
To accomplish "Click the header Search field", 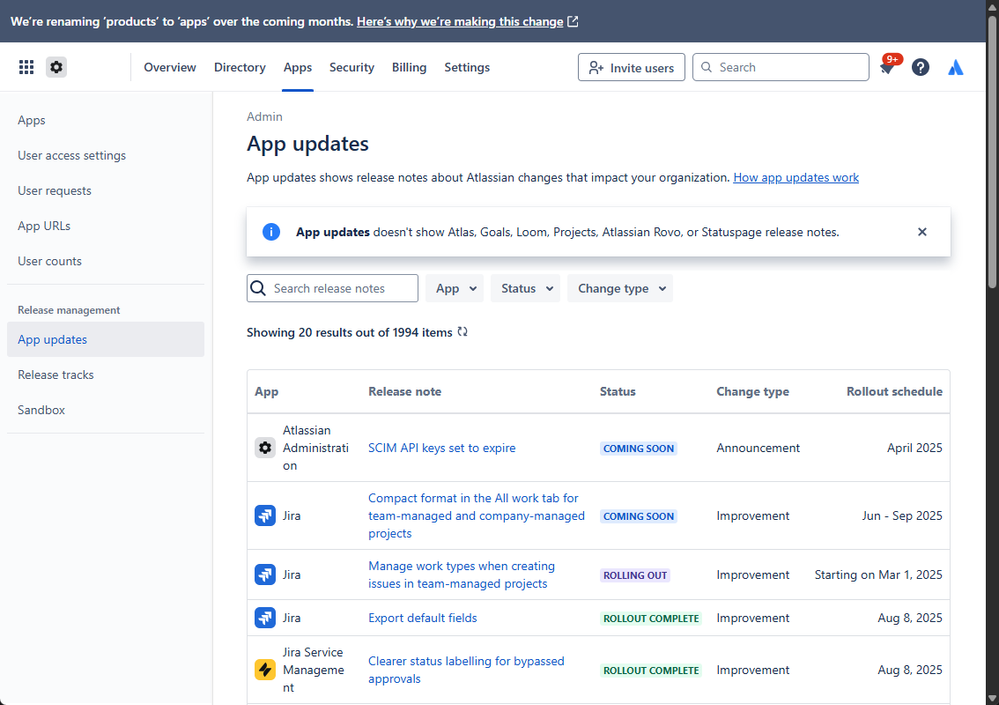I will pos(780,67).
